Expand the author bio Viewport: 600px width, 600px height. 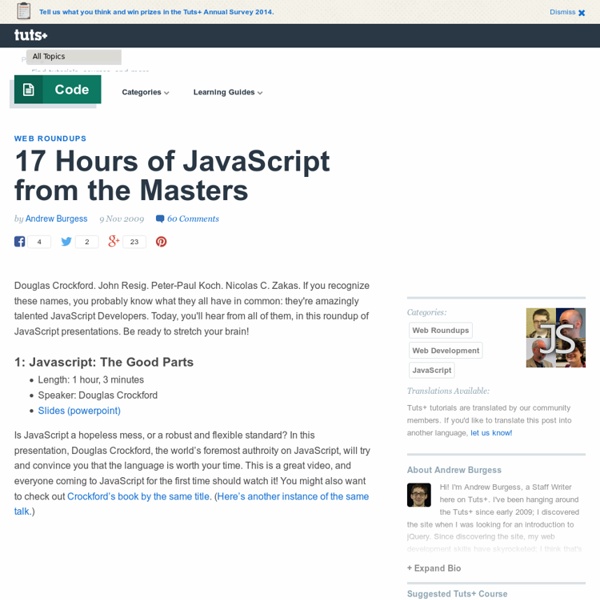coord(434,568)
